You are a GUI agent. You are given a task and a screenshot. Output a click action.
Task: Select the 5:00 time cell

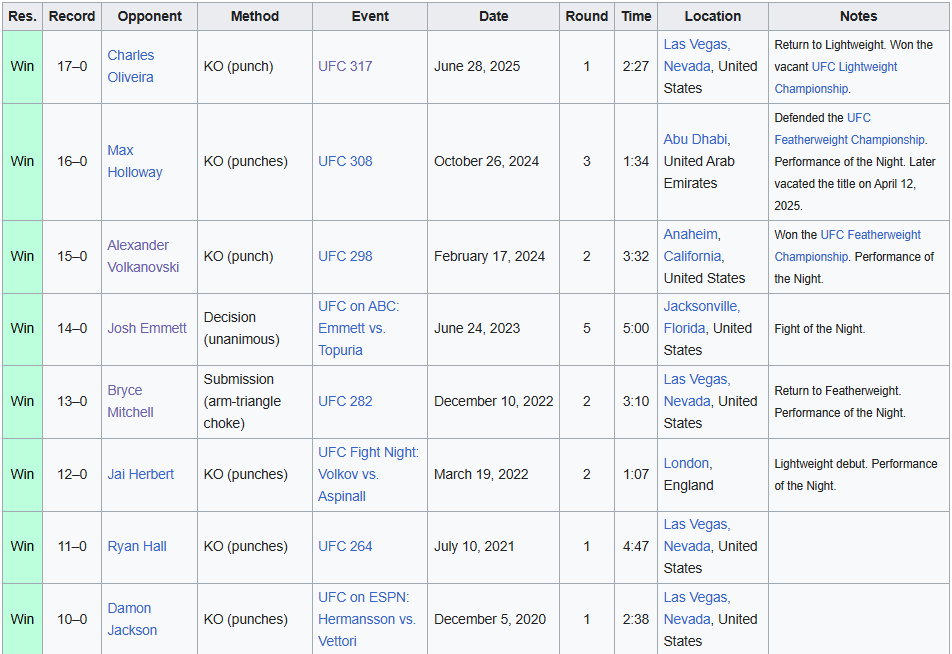(x=636, y=329)
